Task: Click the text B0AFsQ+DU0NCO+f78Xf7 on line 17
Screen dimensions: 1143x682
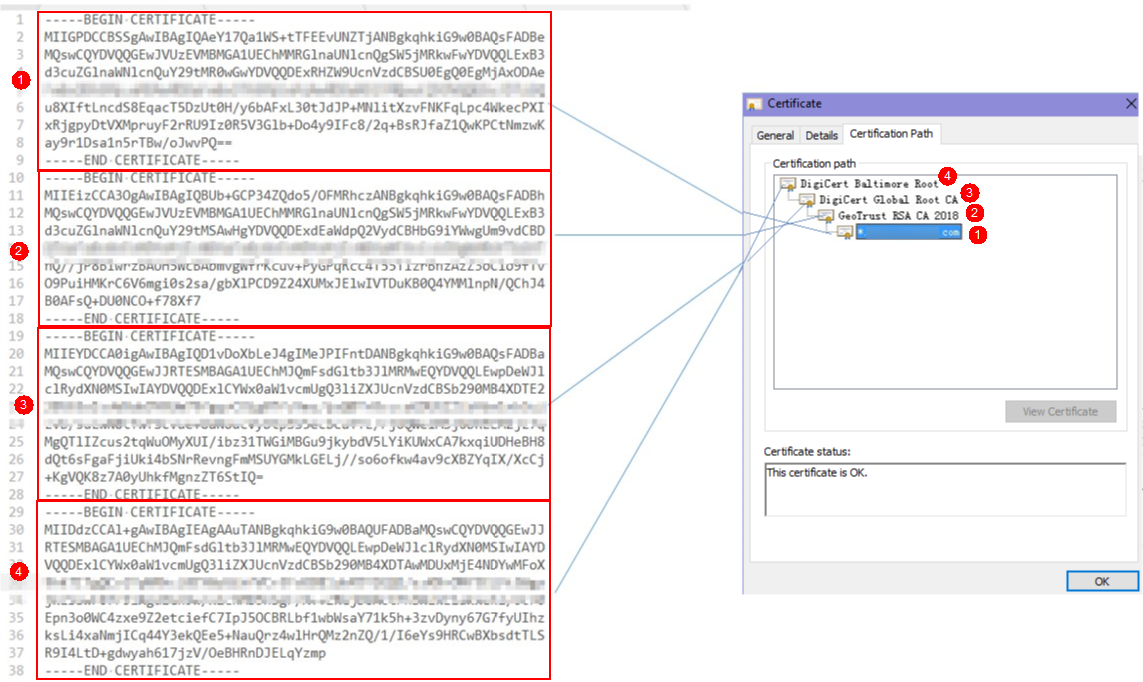Action: click(122, 301)
